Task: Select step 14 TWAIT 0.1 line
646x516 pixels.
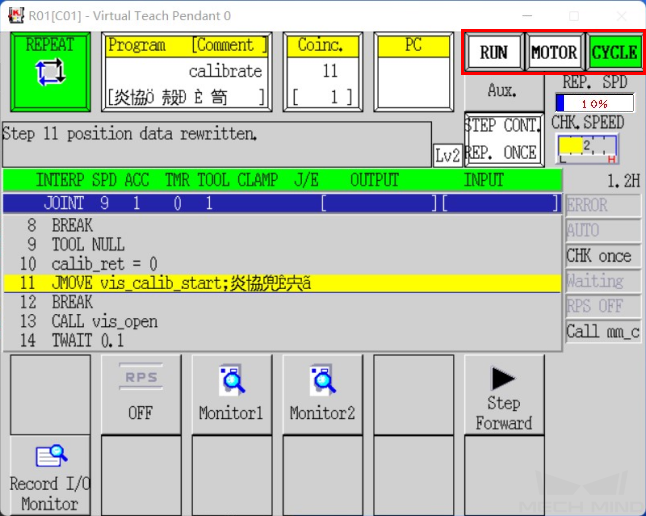Action: click(x=282, y=340)
